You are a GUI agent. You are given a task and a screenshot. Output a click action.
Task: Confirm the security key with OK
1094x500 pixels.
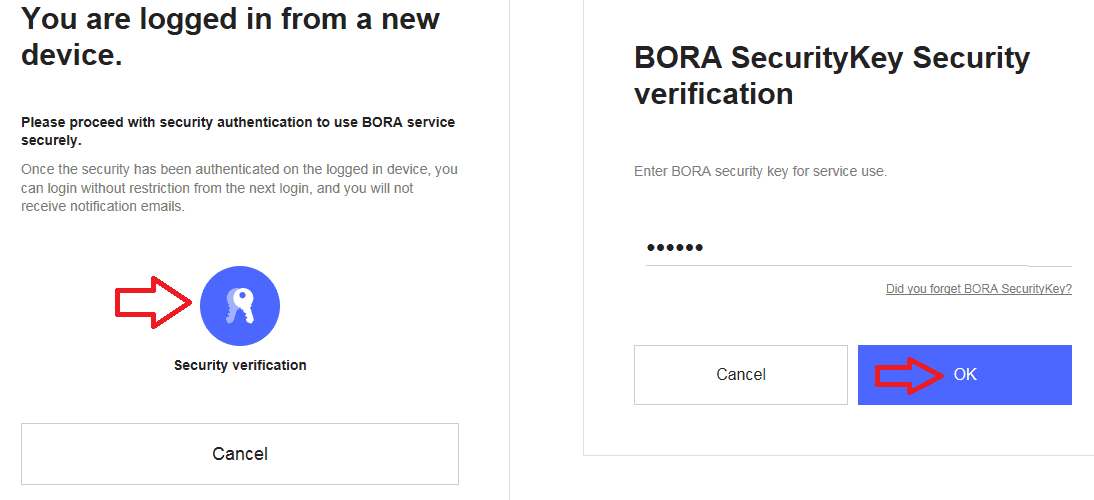coord(965,374)
